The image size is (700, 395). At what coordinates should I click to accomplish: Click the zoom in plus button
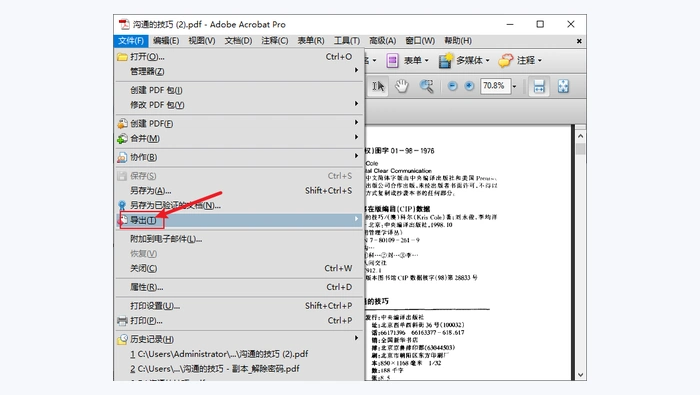pyautogui.click(x=469, y=86)
